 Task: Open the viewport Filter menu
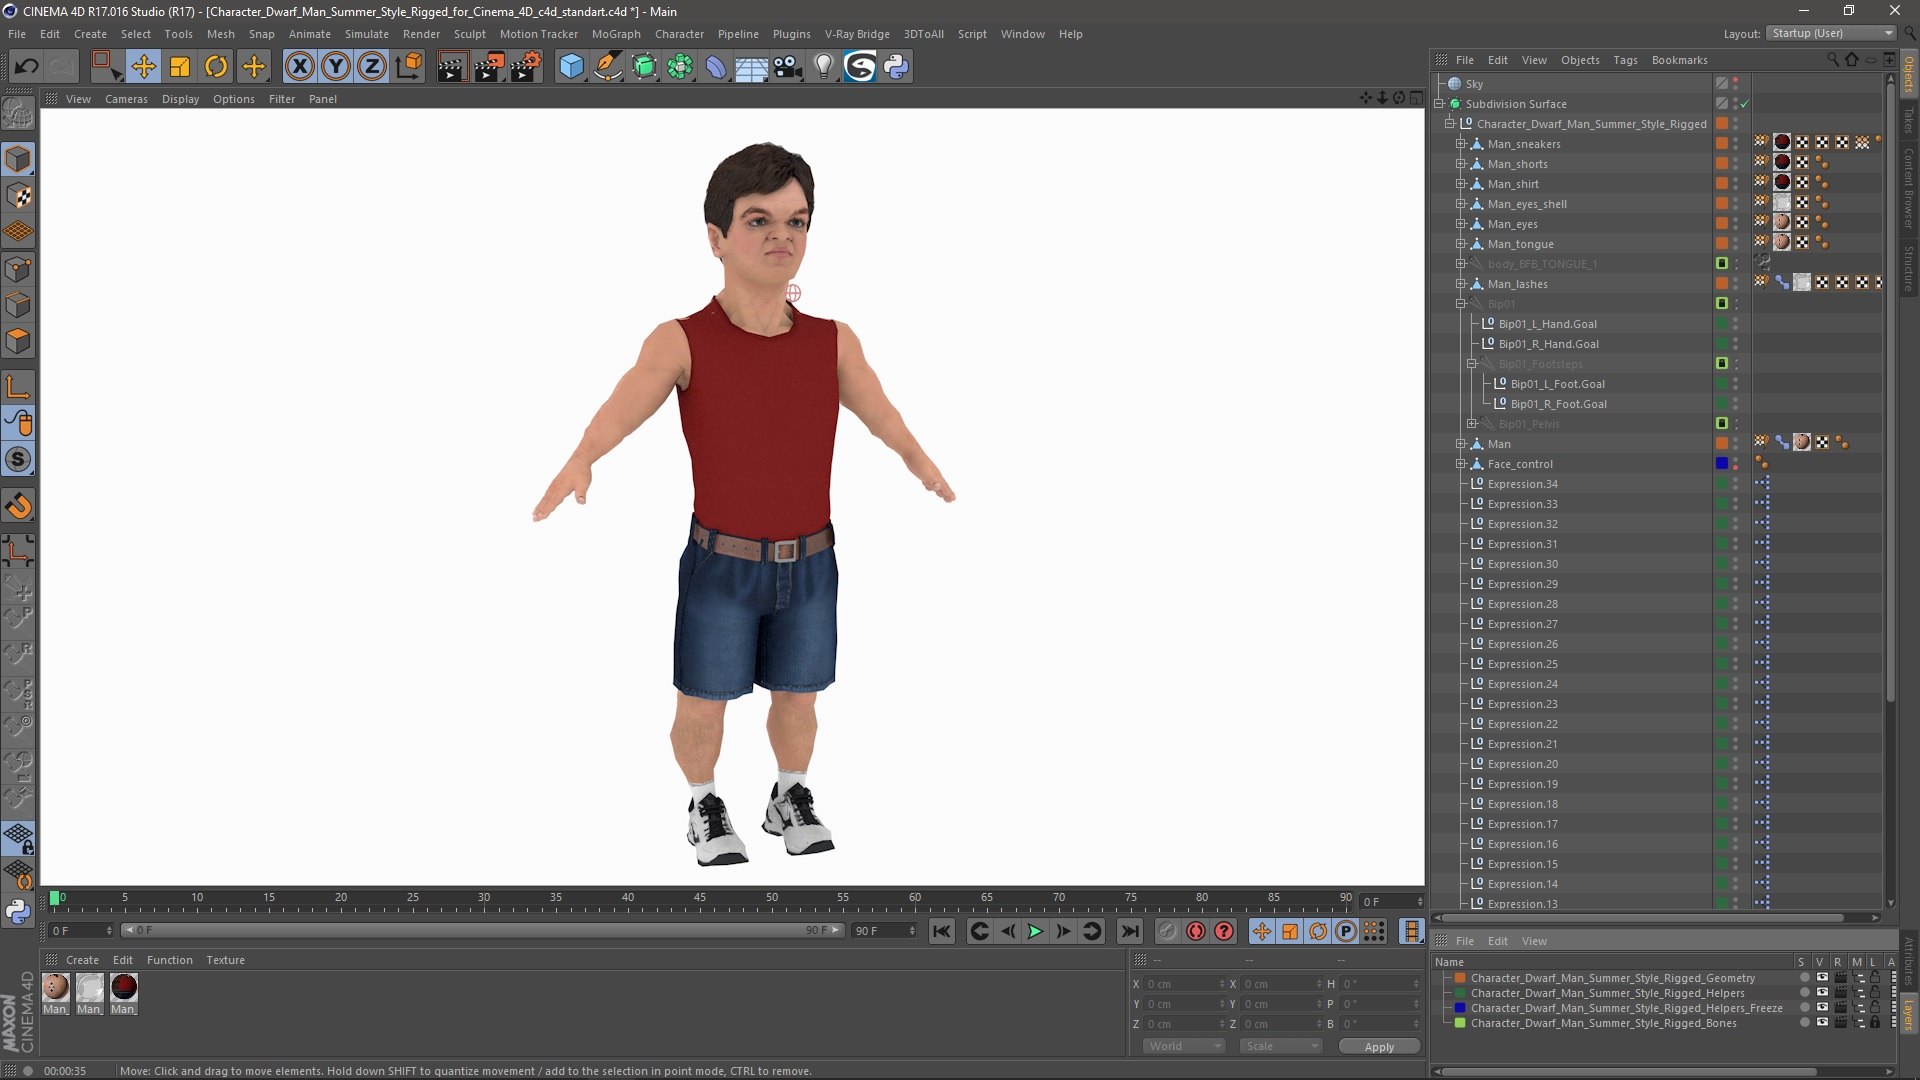tap(282, 99)
